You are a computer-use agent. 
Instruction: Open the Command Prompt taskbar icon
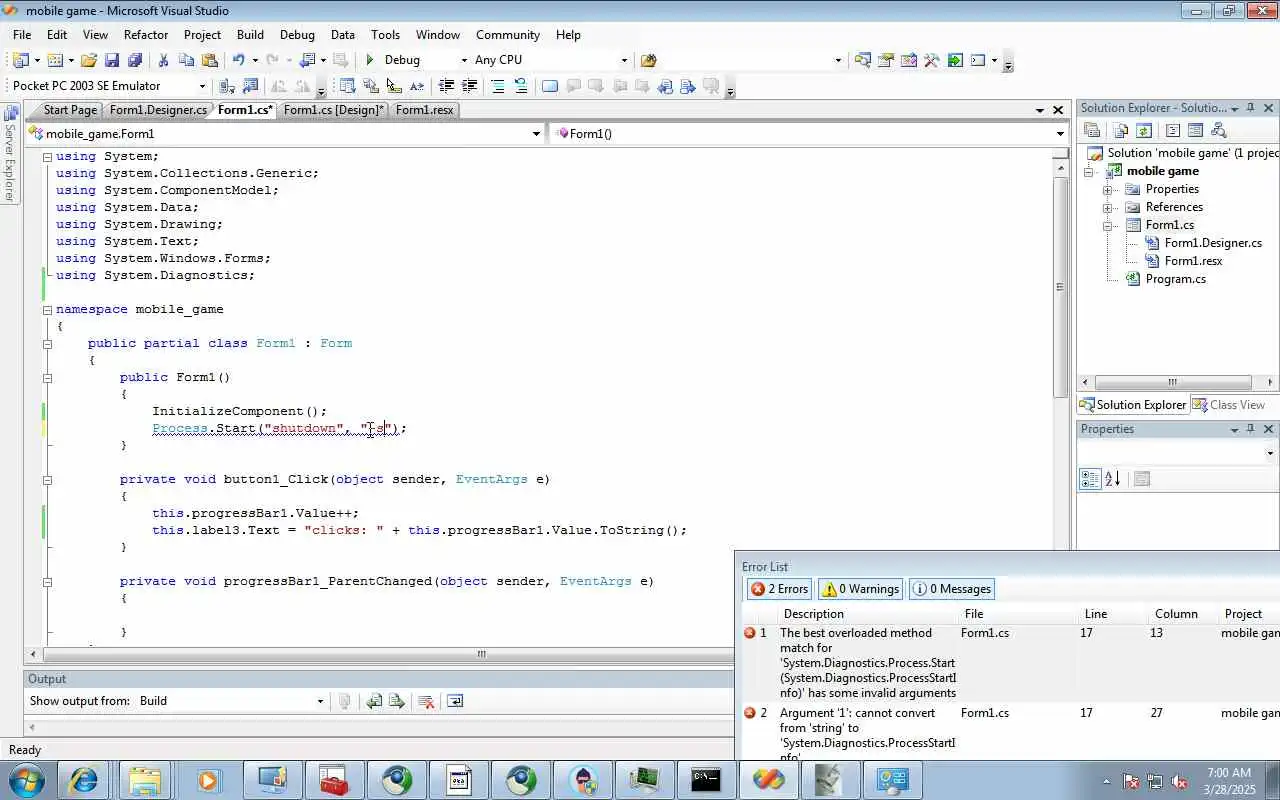pyautogui.click(x=706, y=780)
